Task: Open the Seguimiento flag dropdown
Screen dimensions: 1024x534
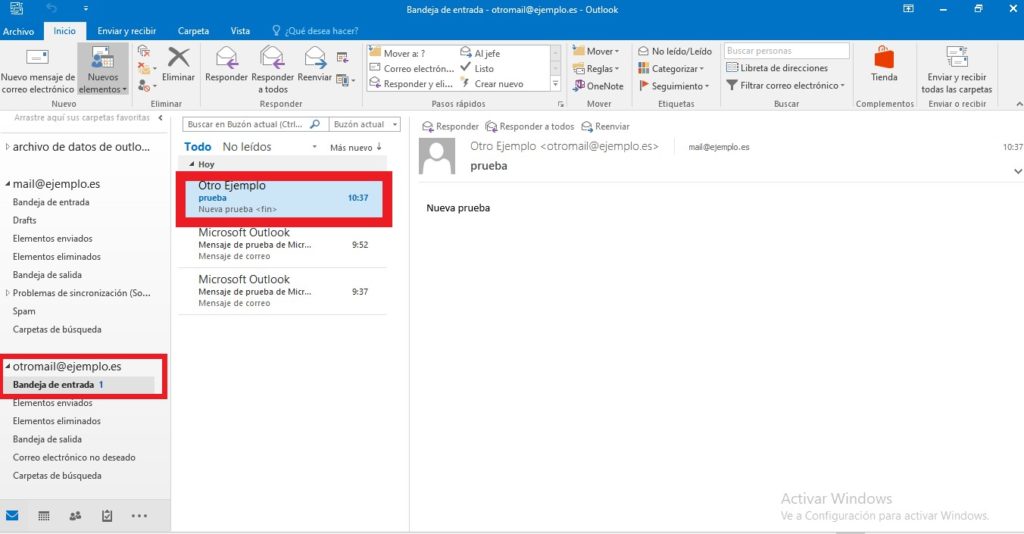Action: (x=674, y=86)
